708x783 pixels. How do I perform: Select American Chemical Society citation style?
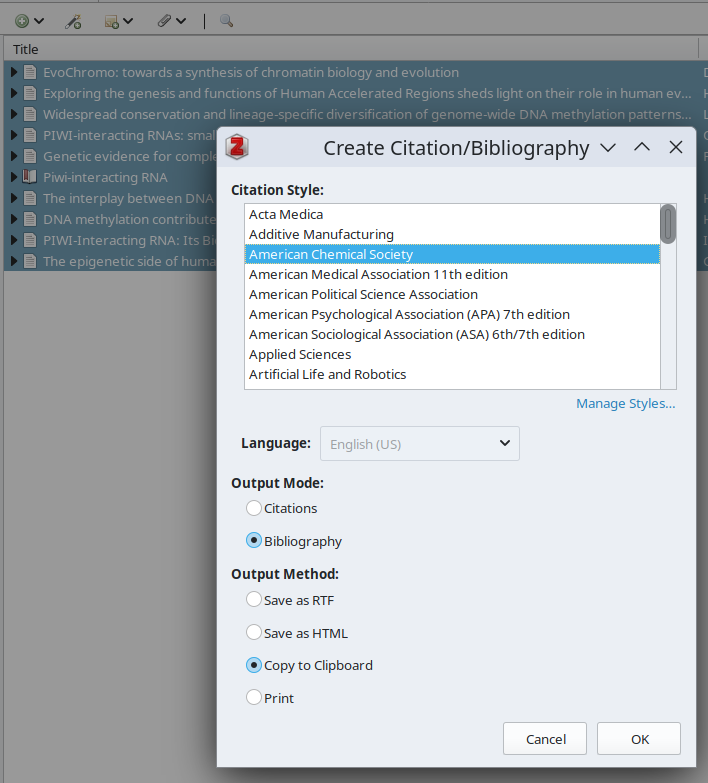pos(452,254)
